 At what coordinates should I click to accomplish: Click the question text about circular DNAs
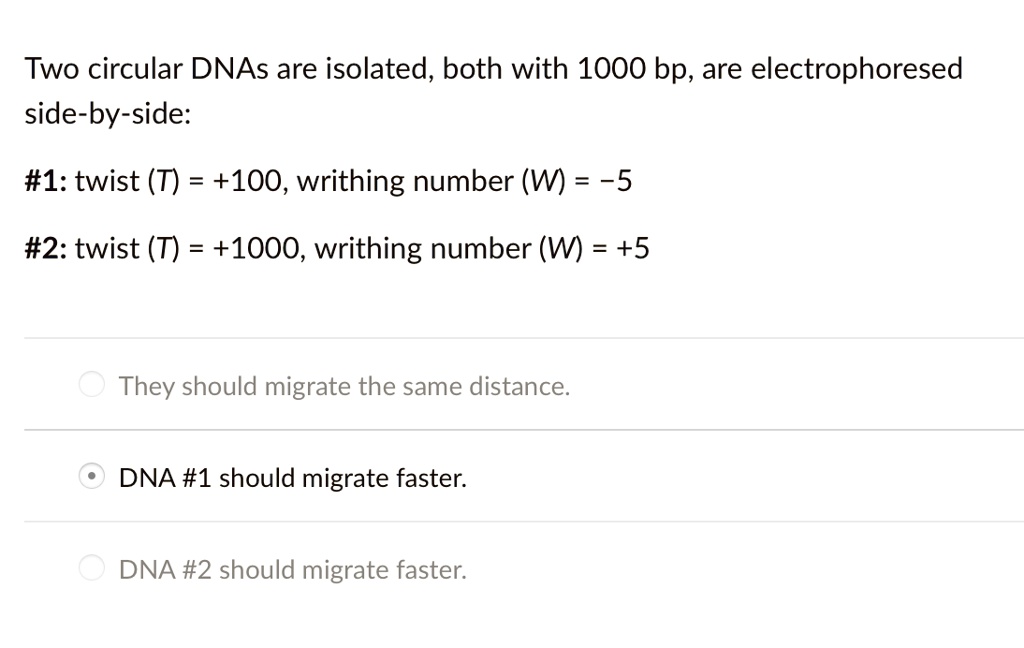(492, 68)
